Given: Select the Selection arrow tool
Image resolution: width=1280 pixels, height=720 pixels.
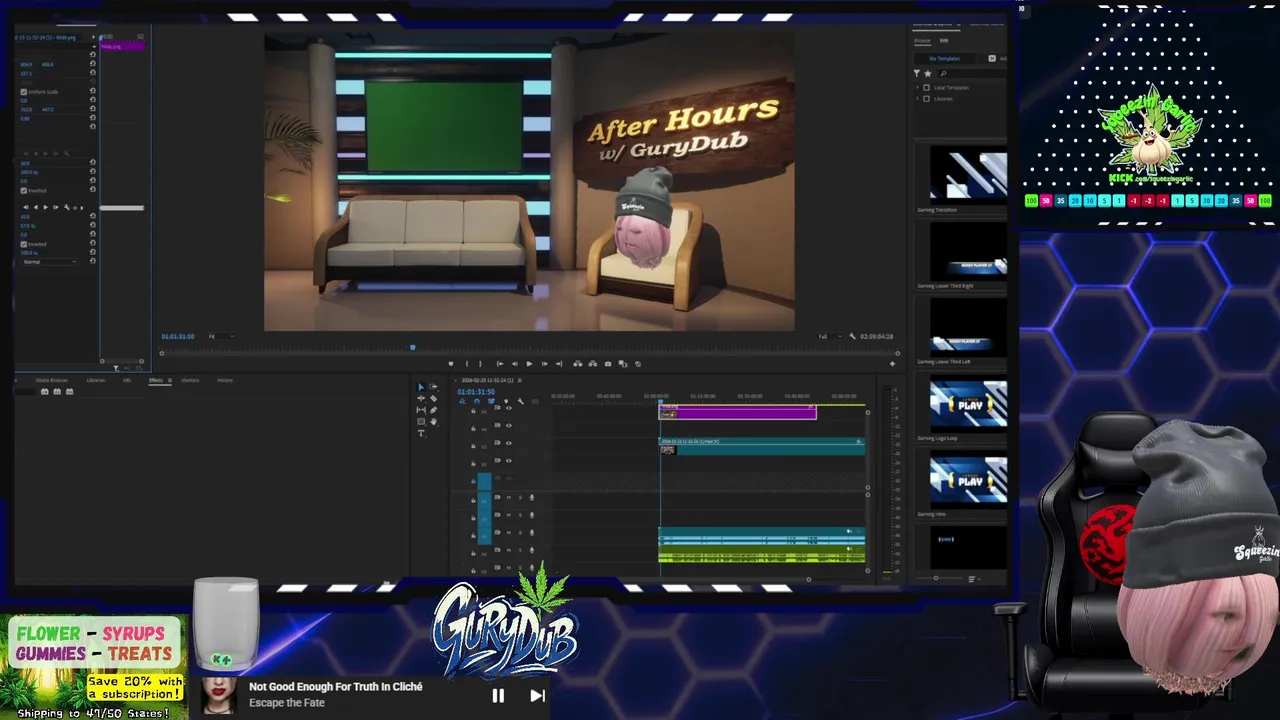Looking at the screenshot, I should pyautogui.click(x=421, y=387).
